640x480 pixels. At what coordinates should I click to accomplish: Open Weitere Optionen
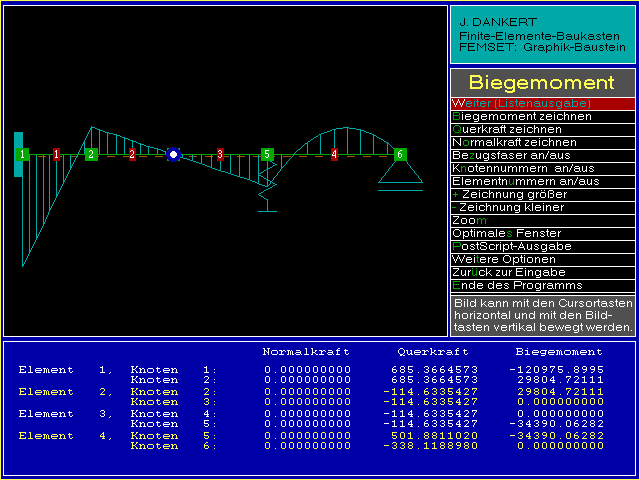pyautogui.click(x=542, y=259)
